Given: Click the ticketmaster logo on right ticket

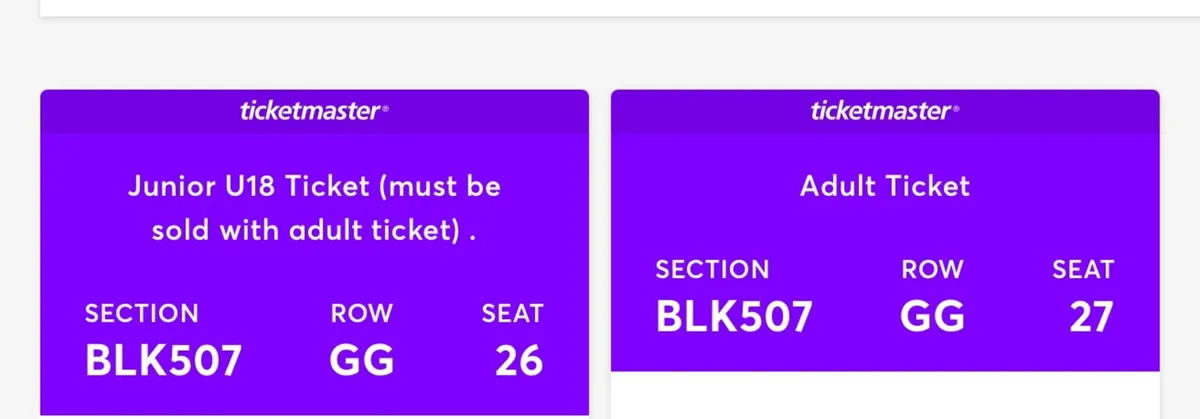Looking at the screenshot, I should pyautogui.click(x=884, y=112).
